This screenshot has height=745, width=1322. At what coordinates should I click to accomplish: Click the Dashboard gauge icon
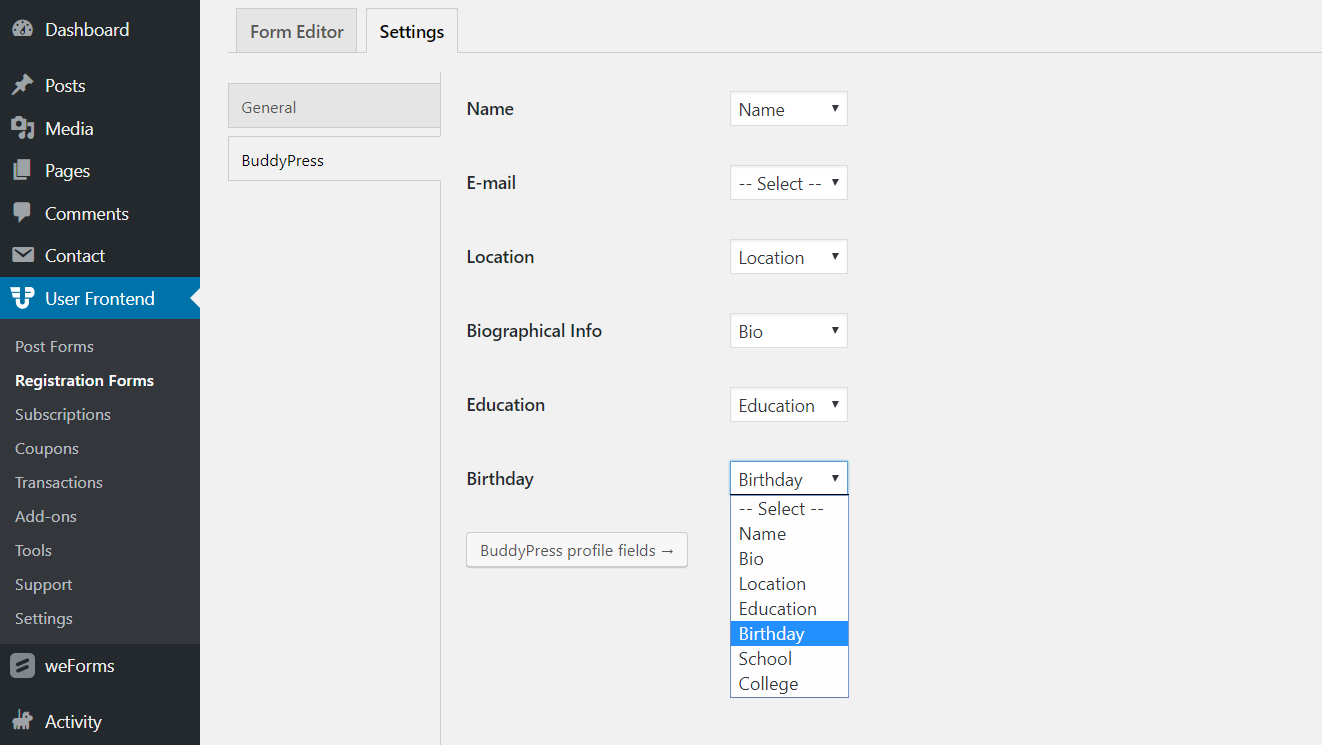pos(22,30)
